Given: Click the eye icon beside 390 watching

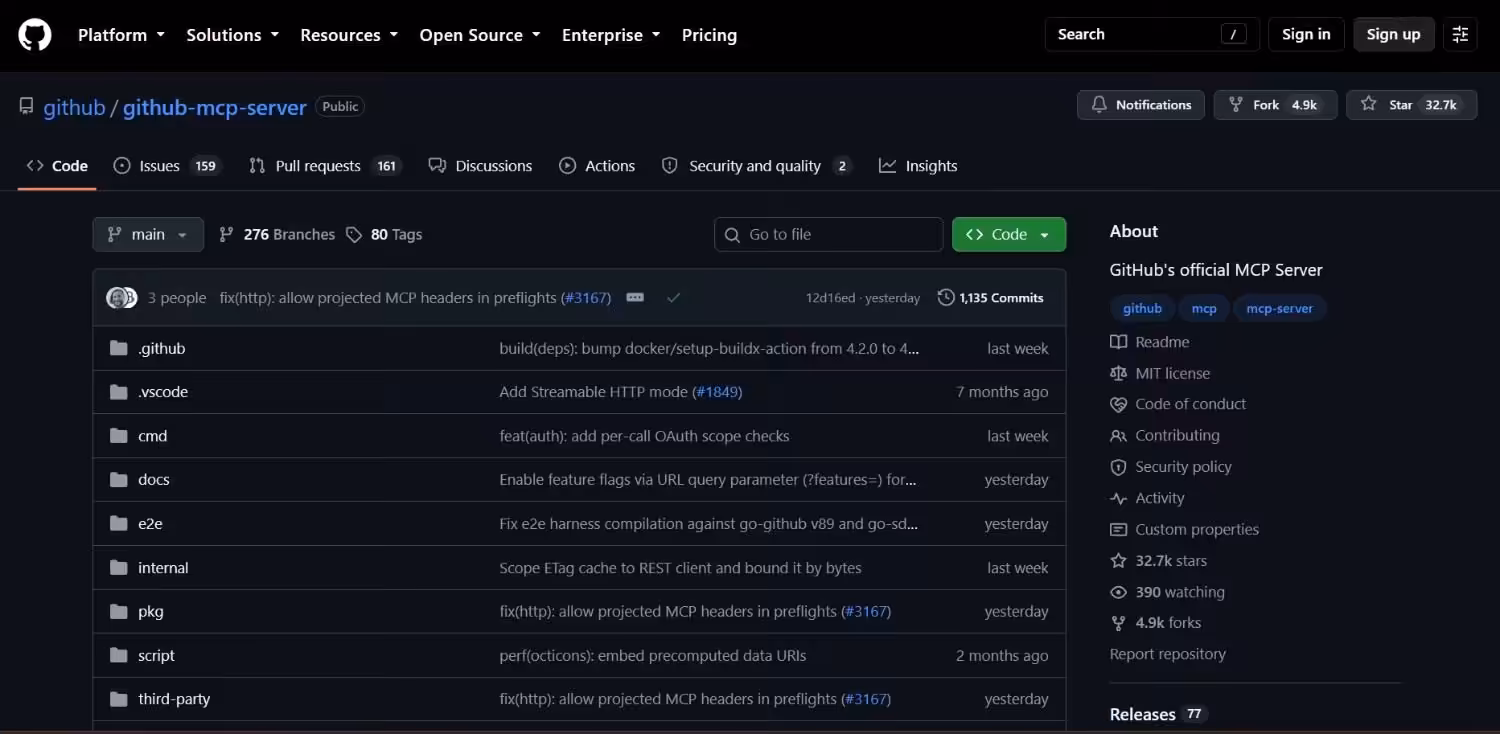Looking at the screenshot, I should pyautogui.click(x=1118, y=592).
